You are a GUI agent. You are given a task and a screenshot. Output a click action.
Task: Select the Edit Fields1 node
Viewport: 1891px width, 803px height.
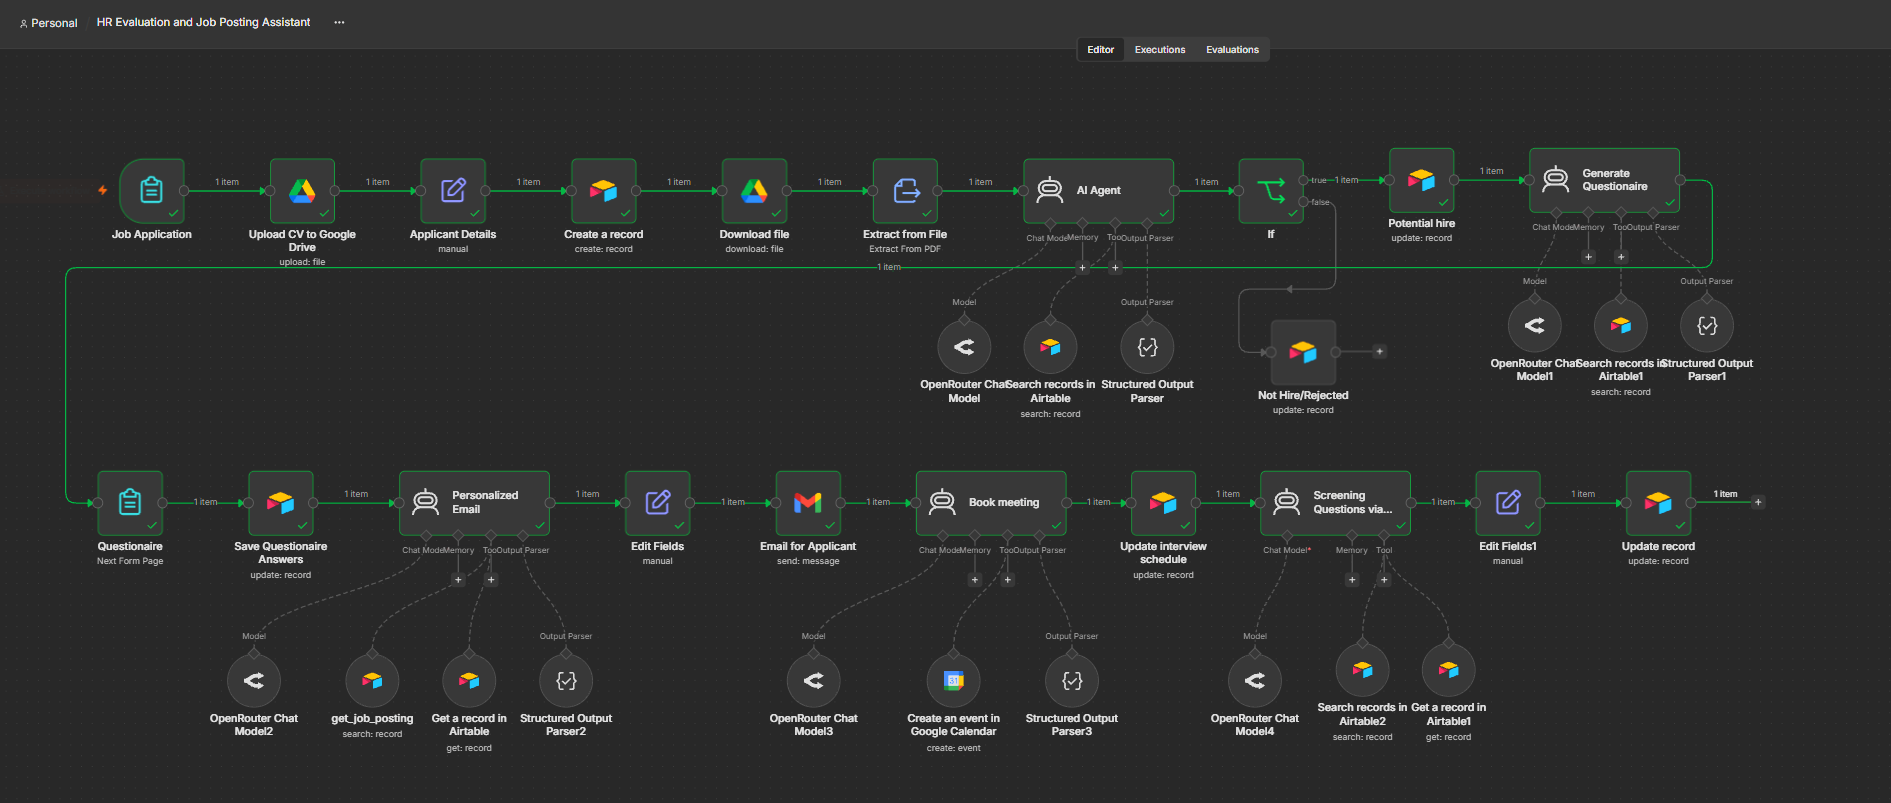(x=1508, y=502)
